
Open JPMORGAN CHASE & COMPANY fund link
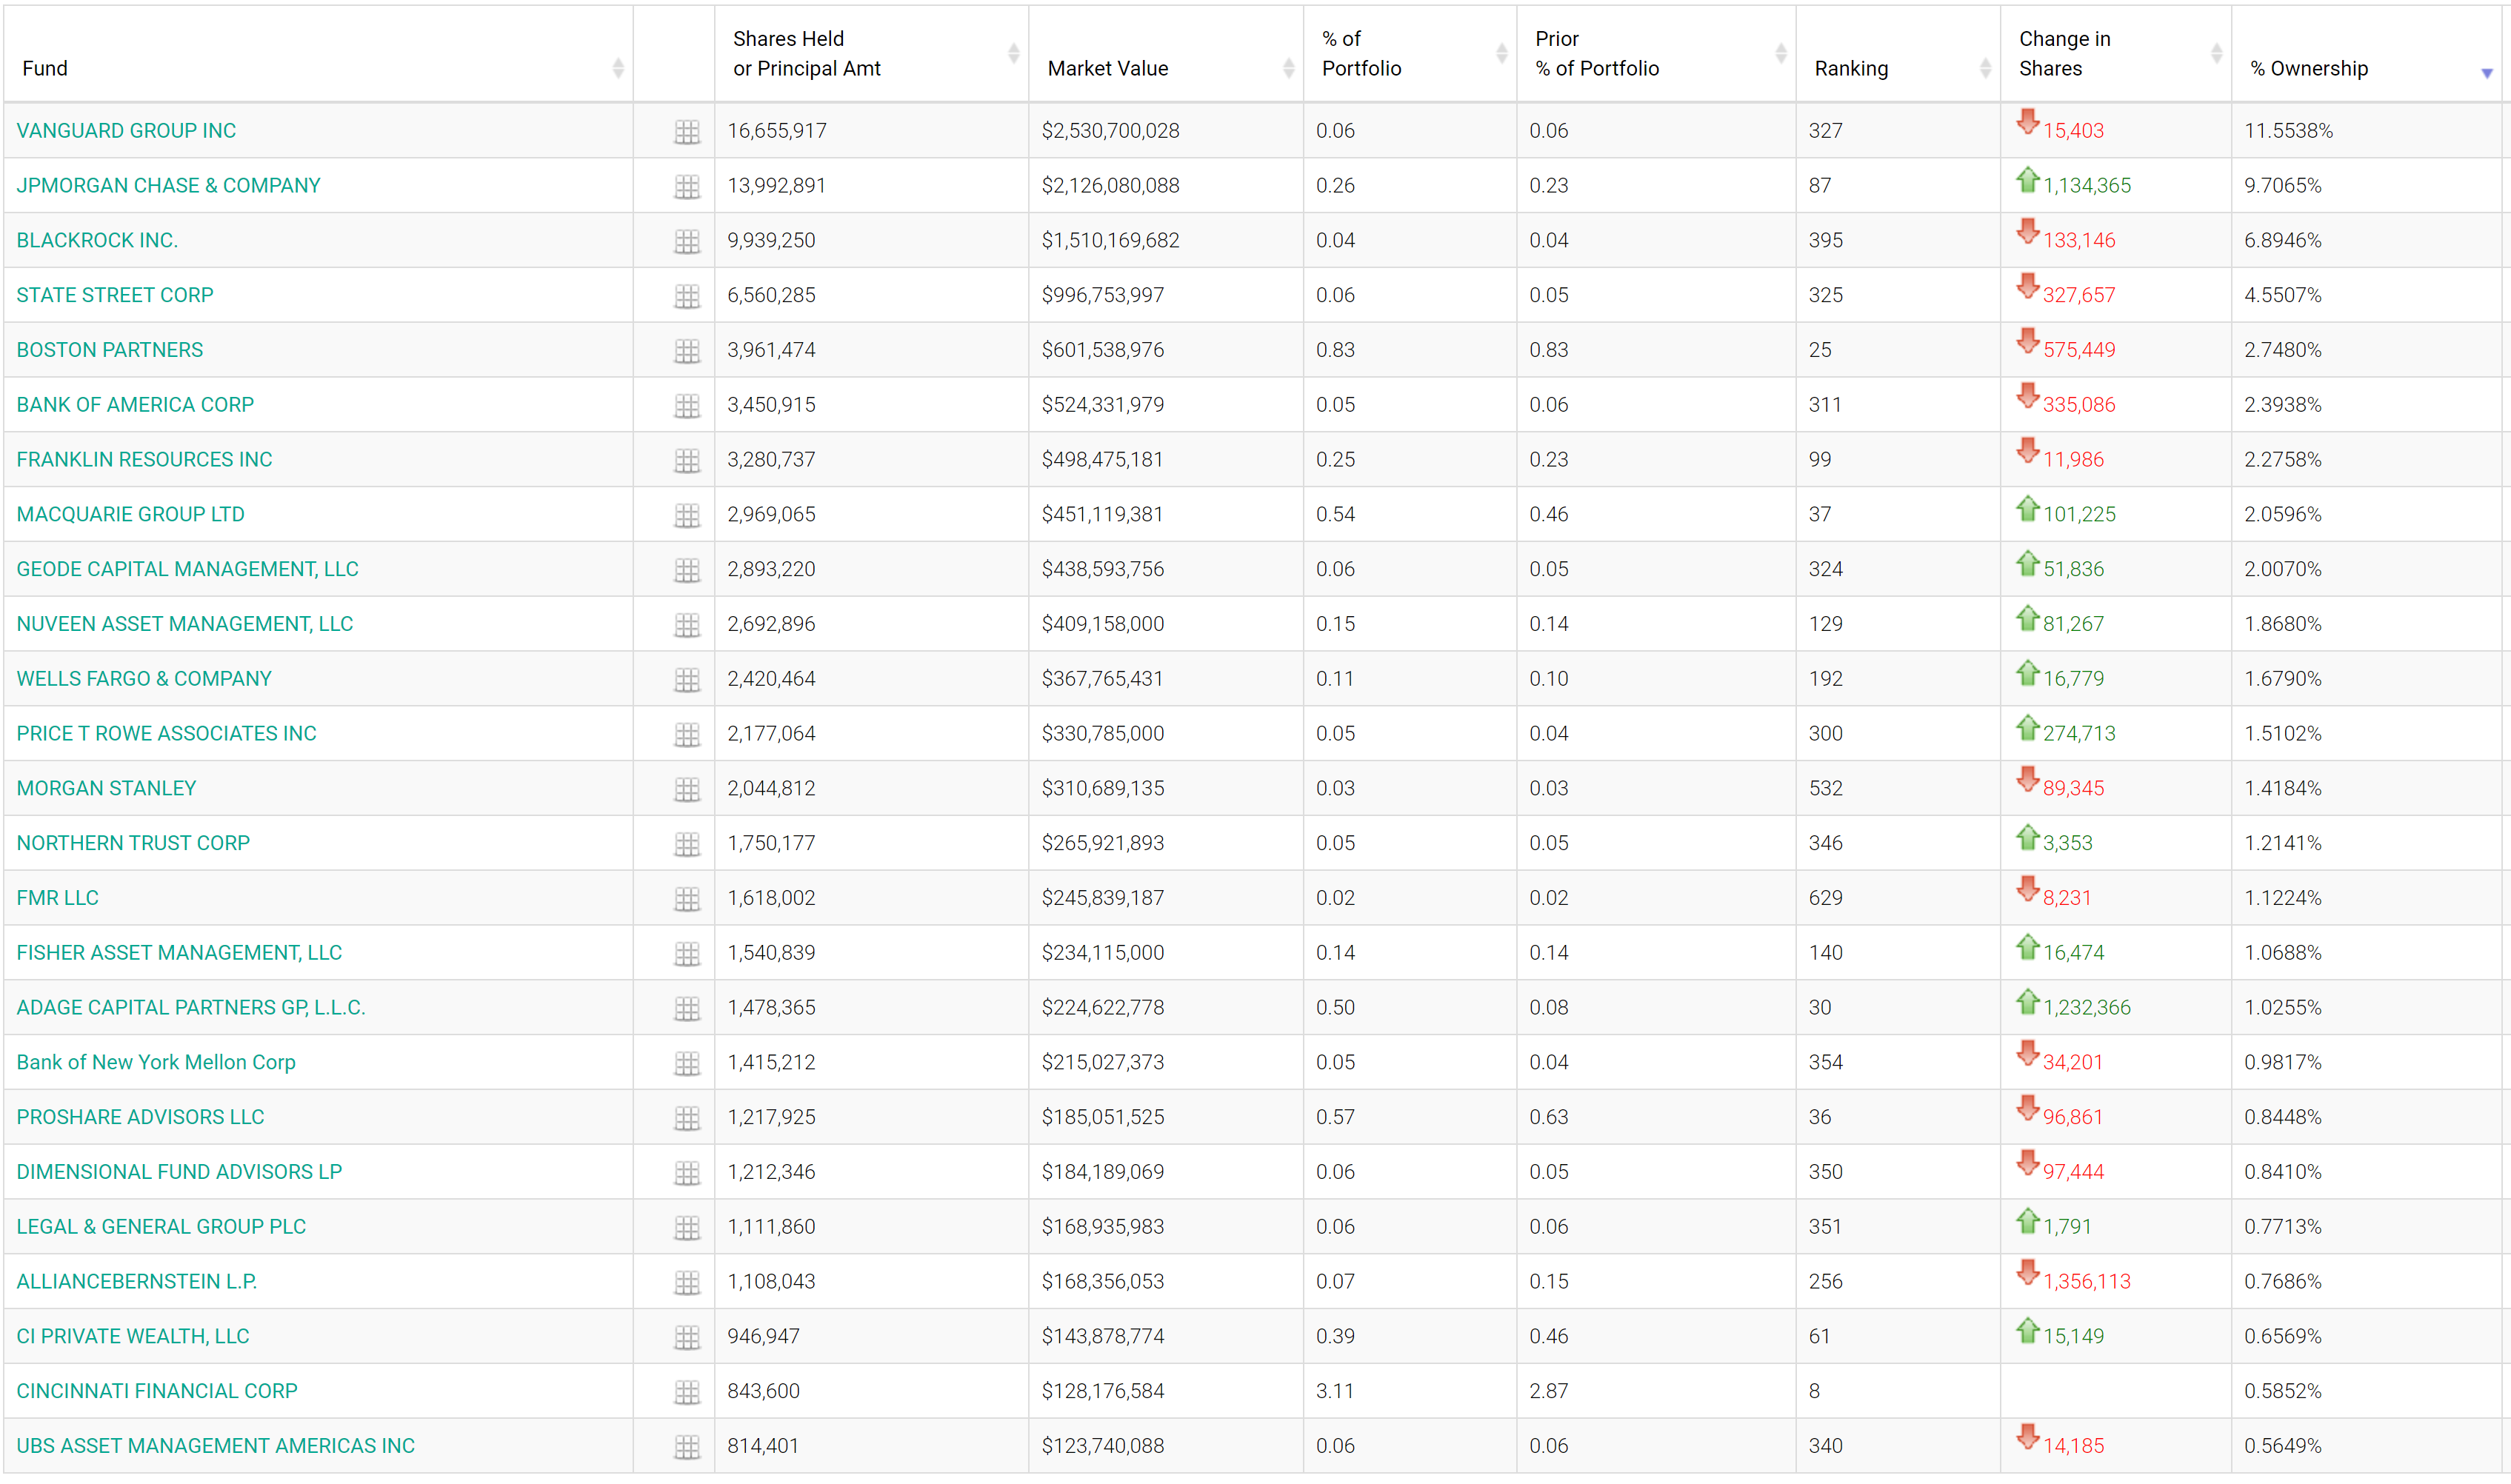click(168, 186)
